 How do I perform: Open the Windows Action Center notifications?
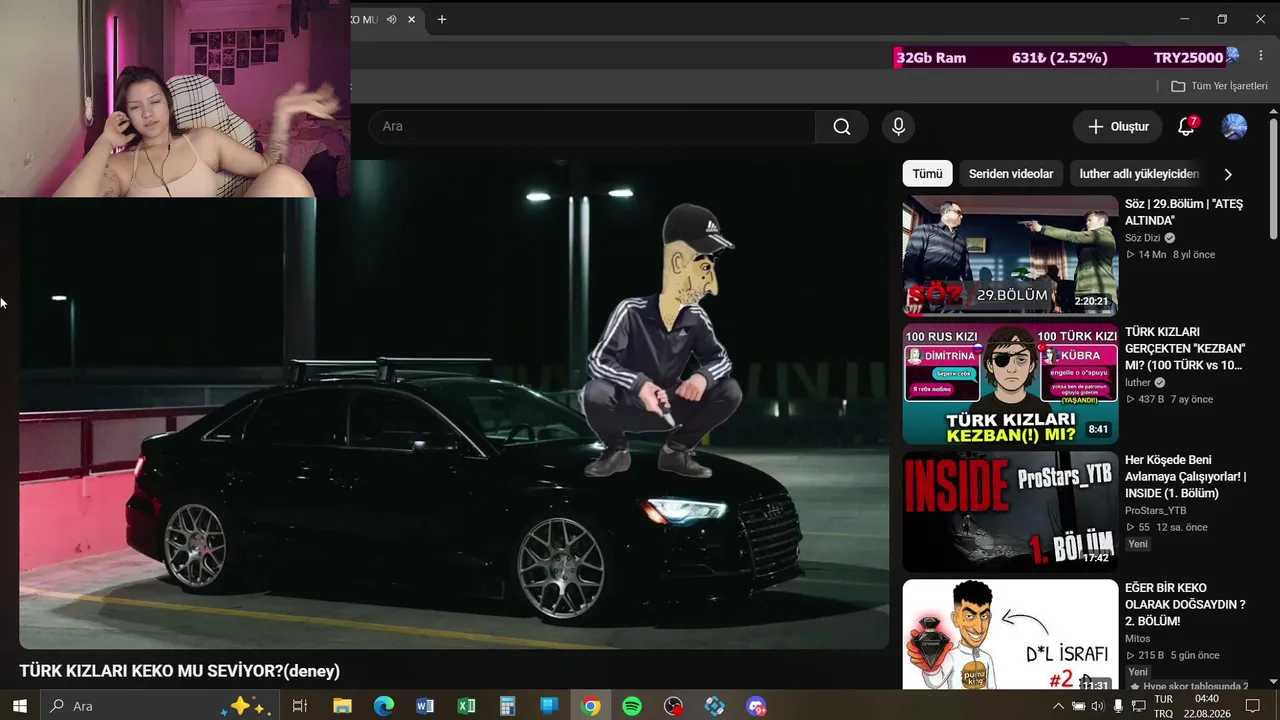point(1253,705)
